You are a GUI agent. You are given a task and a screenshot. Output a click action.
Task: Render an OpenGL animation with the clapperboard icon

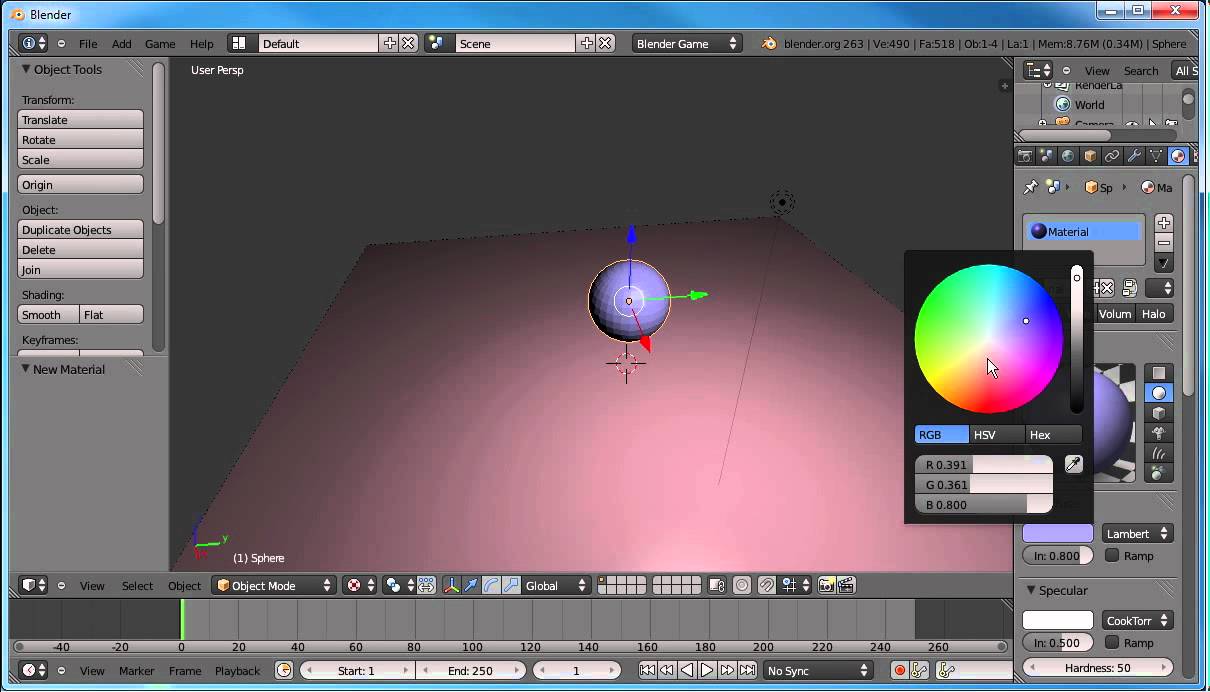[846, 585]
